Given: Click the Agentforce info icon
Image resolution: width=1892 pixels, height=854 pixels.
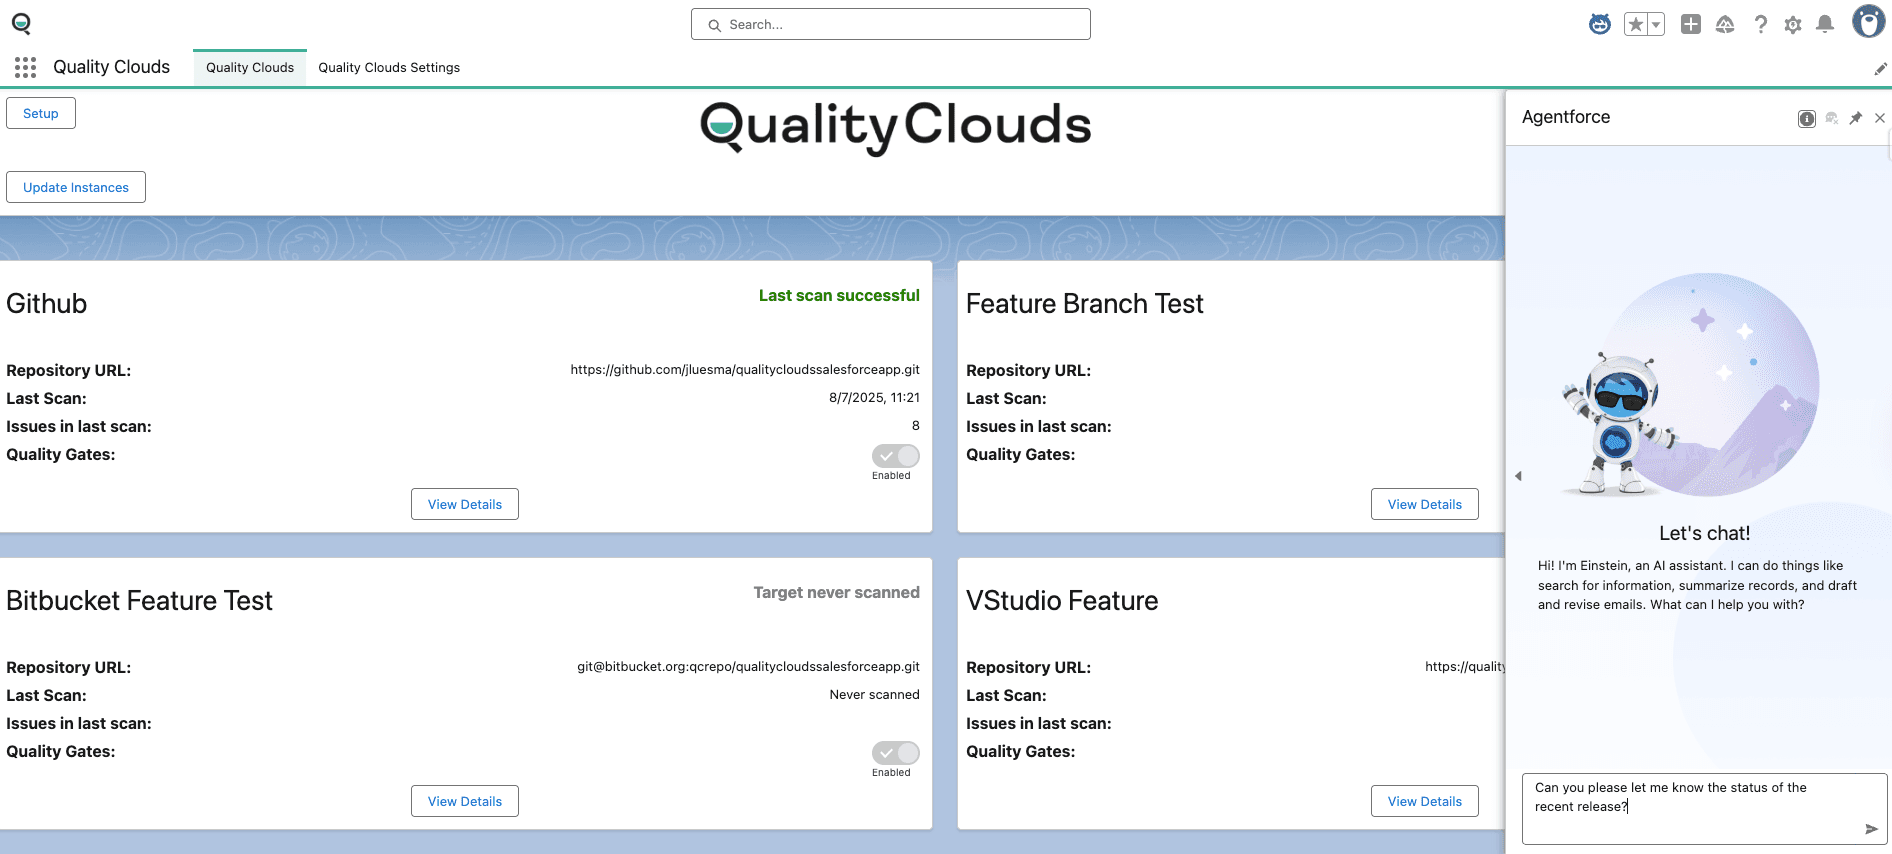Looking at the screenshot, I should click(x=1807, y=118).
